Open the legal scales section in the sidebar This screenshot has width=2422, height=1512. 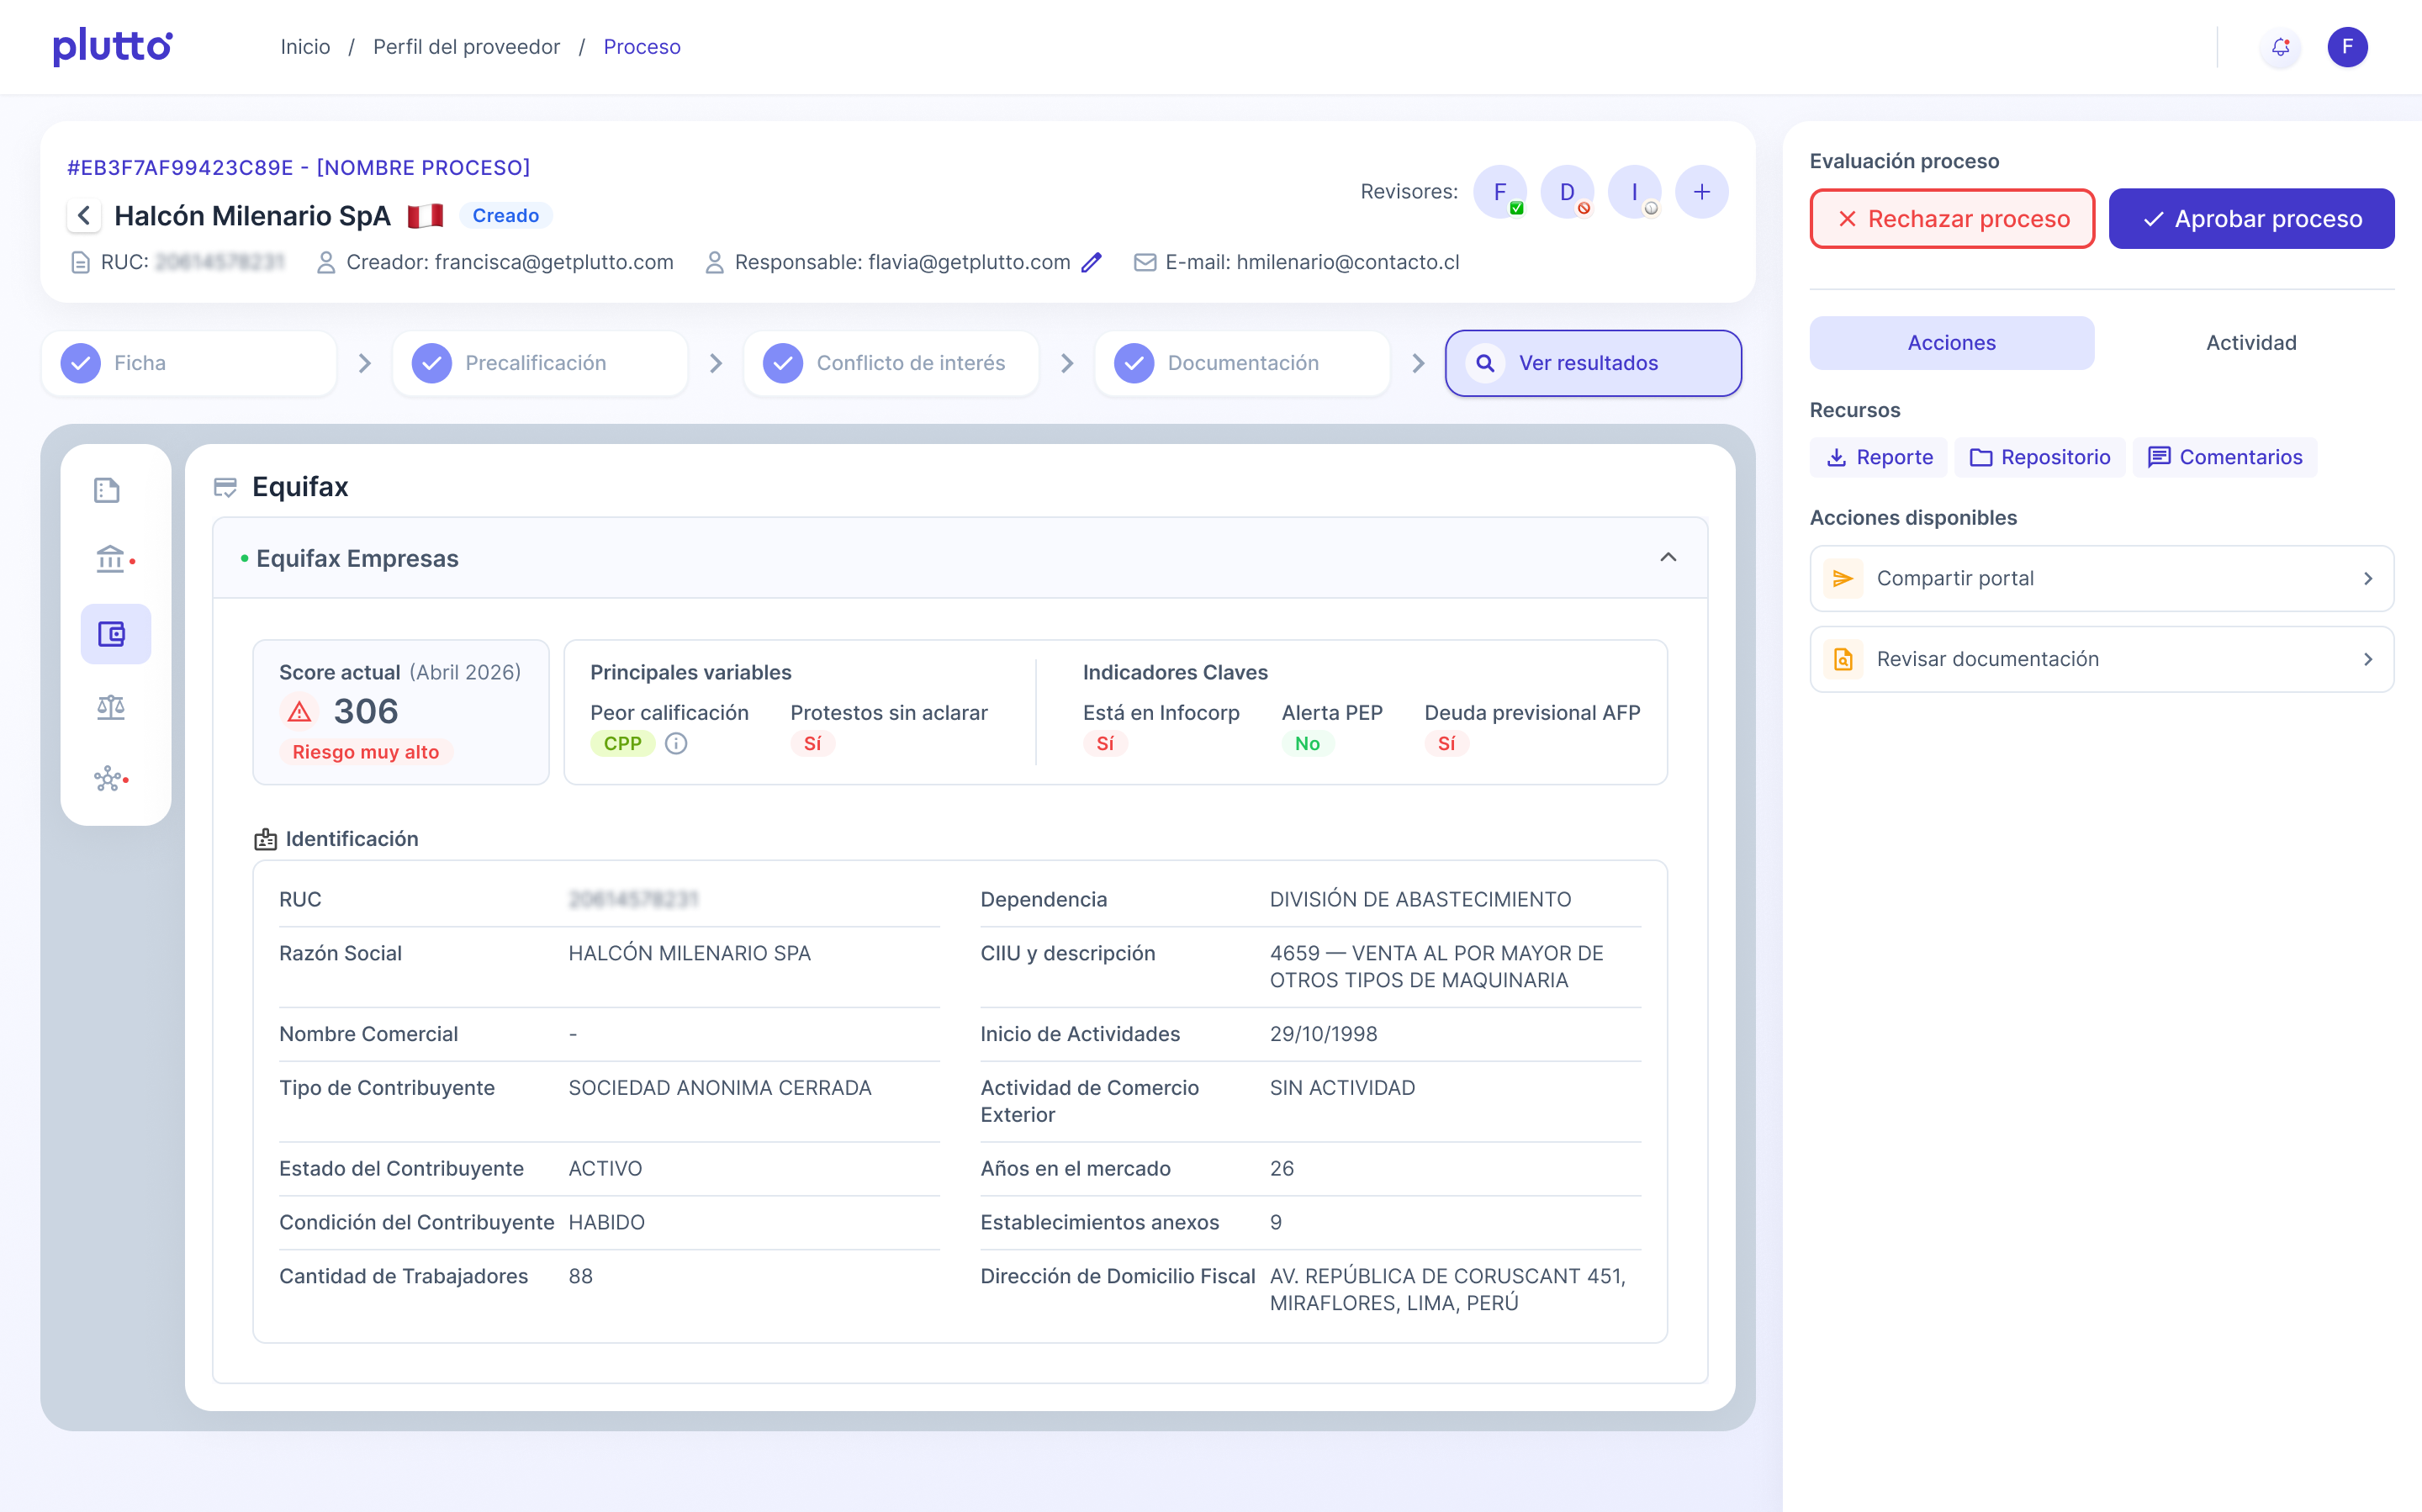coord(111,708)
